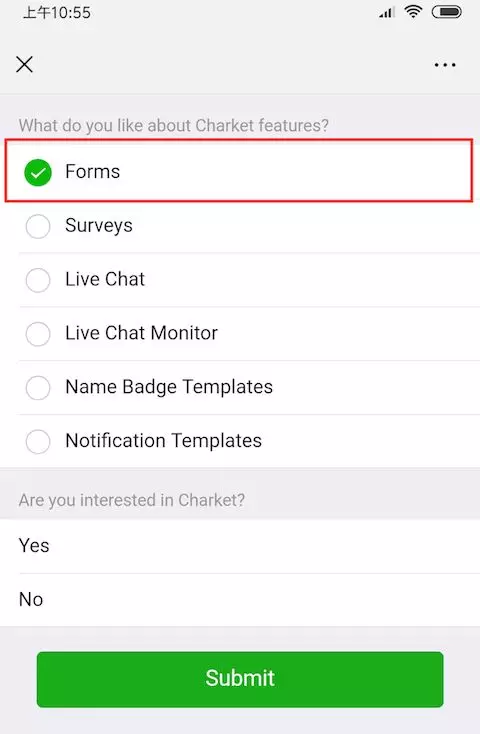Uncheck the green Forms checkmark
The image size is (480, 734).
point(38,172)
